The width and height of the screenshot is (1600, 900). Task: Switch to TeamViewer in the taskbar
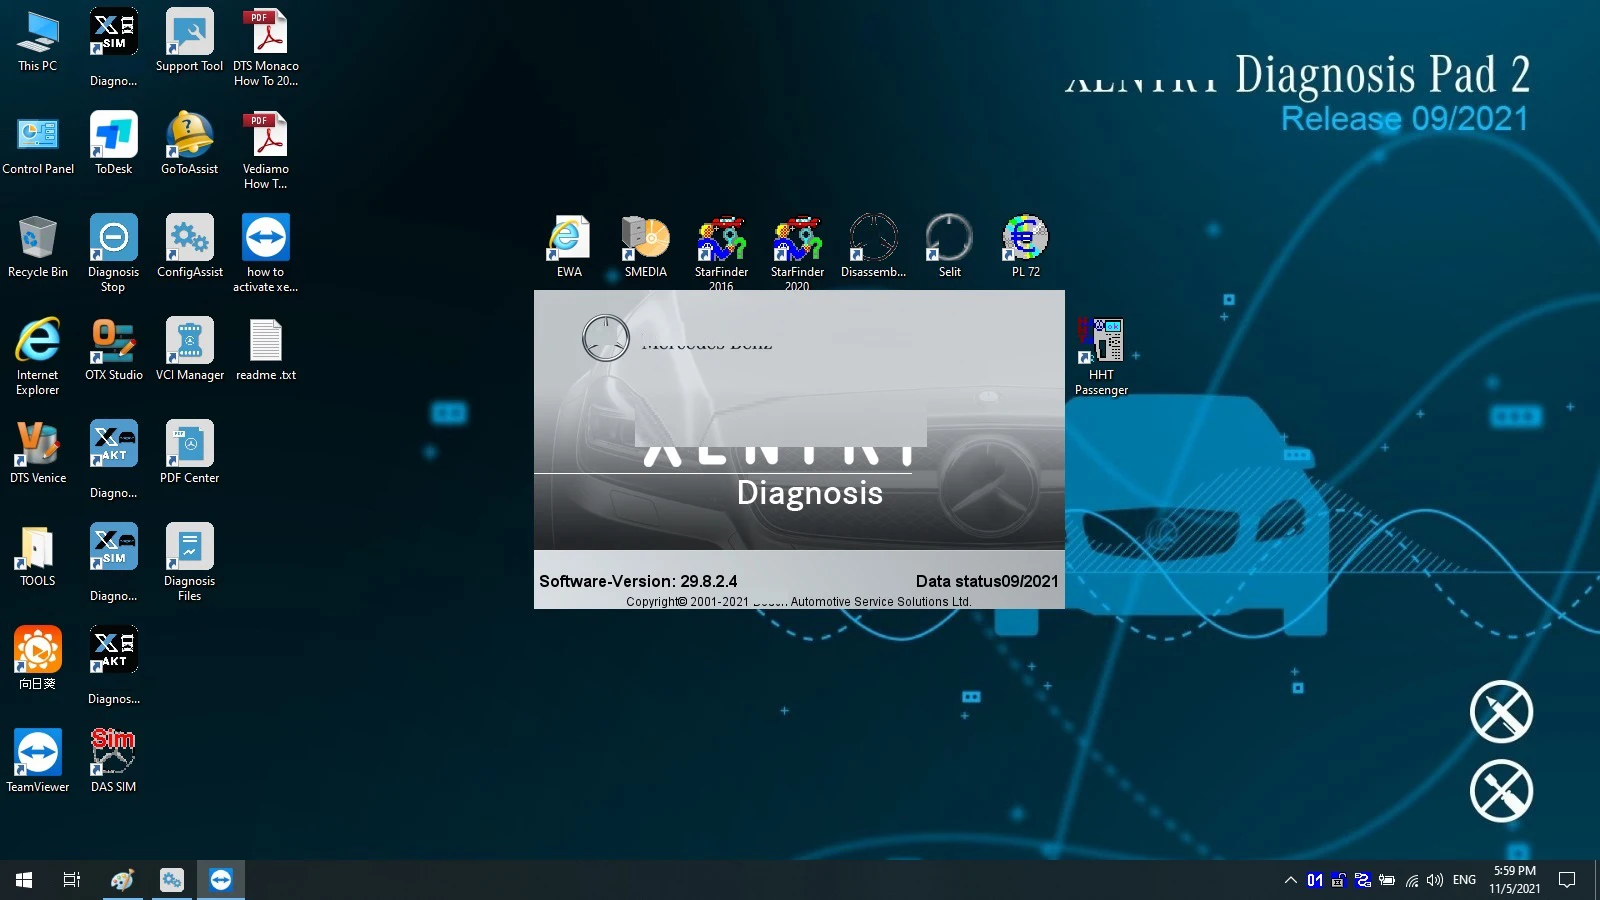point(221,880)
